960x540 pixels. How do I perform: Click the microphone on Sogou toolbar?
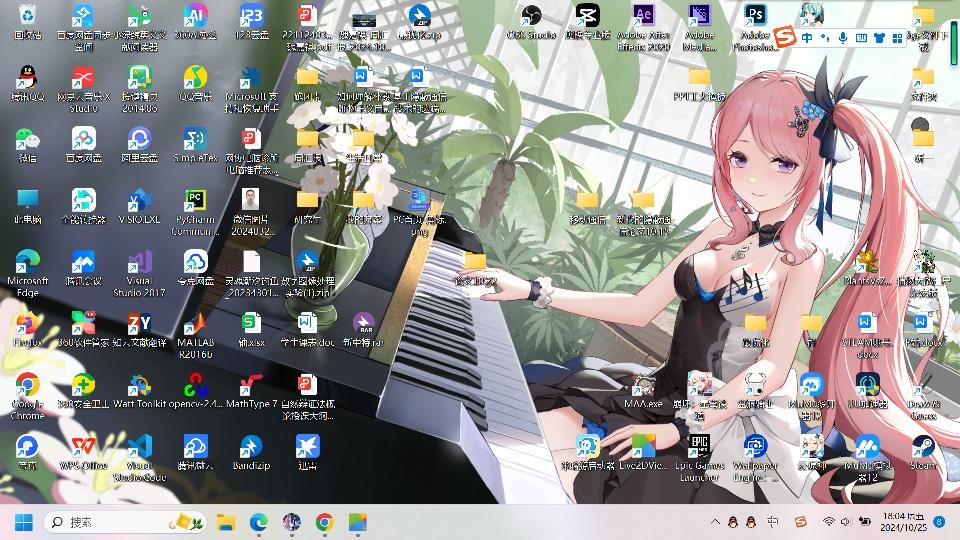click(843, 38)
